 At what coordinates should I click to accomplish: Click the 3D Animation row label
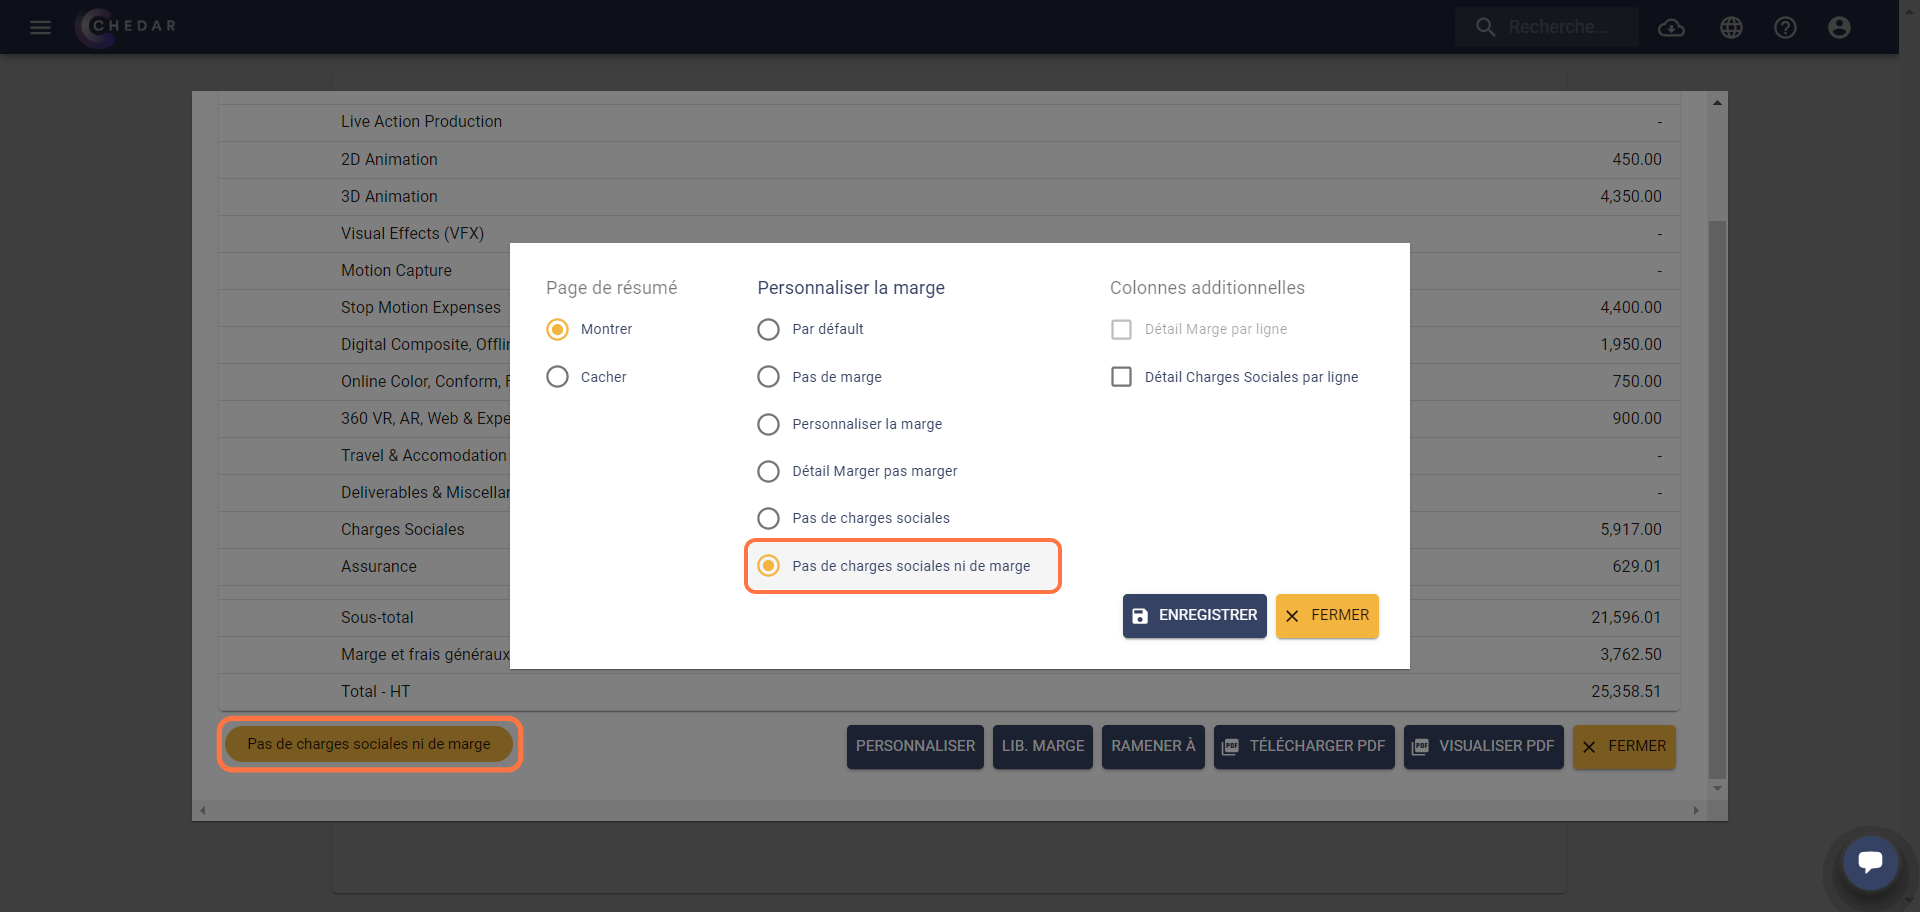point(389,196)
